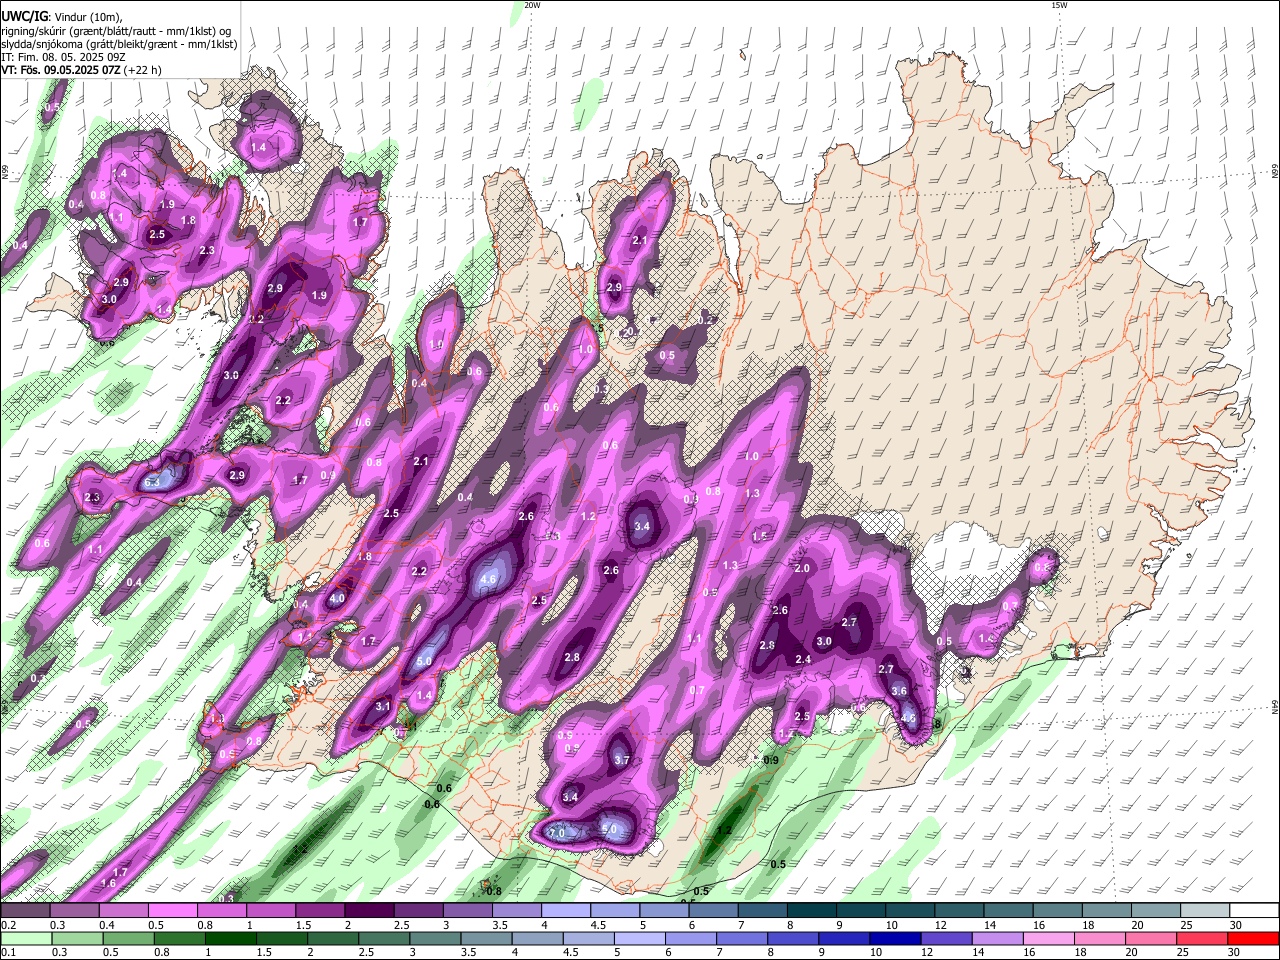Viewport: 1280px width, 960px height.
Task: Click the 'VT: Fös. 09.05.2025 07Z (+22 h)' valid time
Action: (81, 70)
